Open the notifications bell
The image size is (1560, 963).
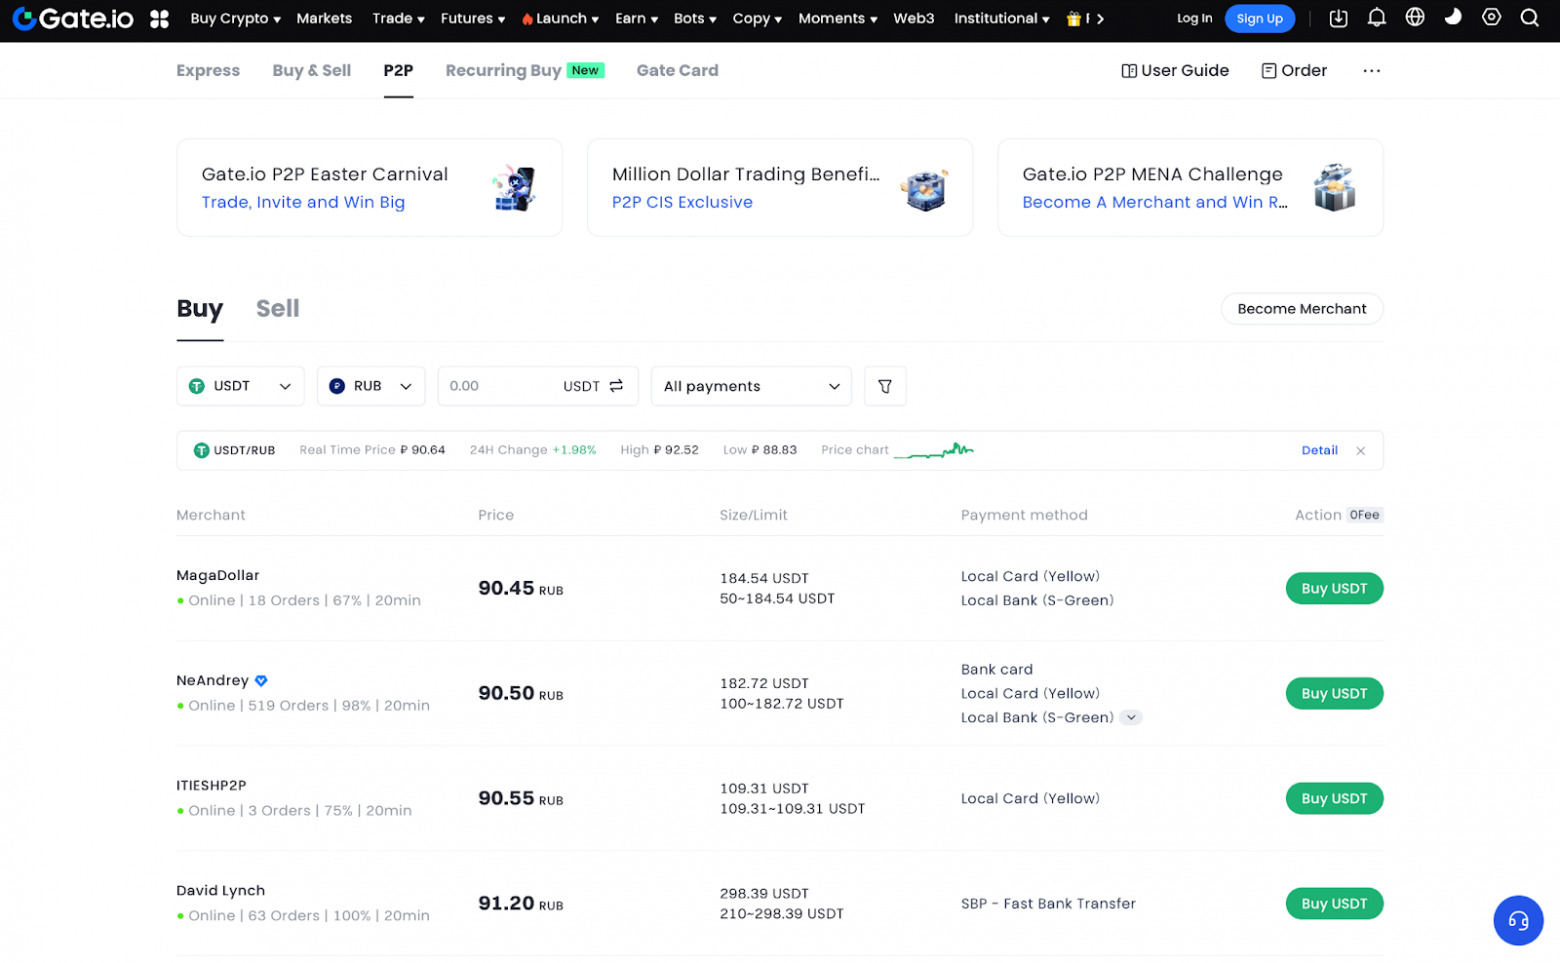point(1376,18)
